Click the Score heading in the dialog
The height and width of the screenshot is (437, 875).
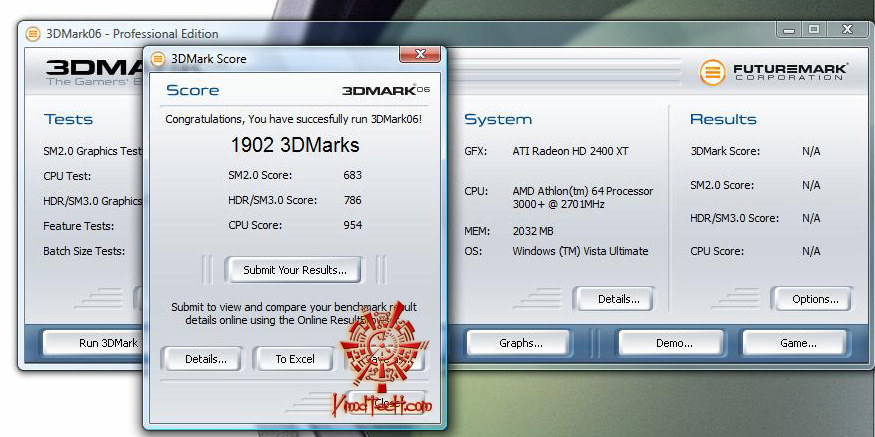tap(193, 90)
